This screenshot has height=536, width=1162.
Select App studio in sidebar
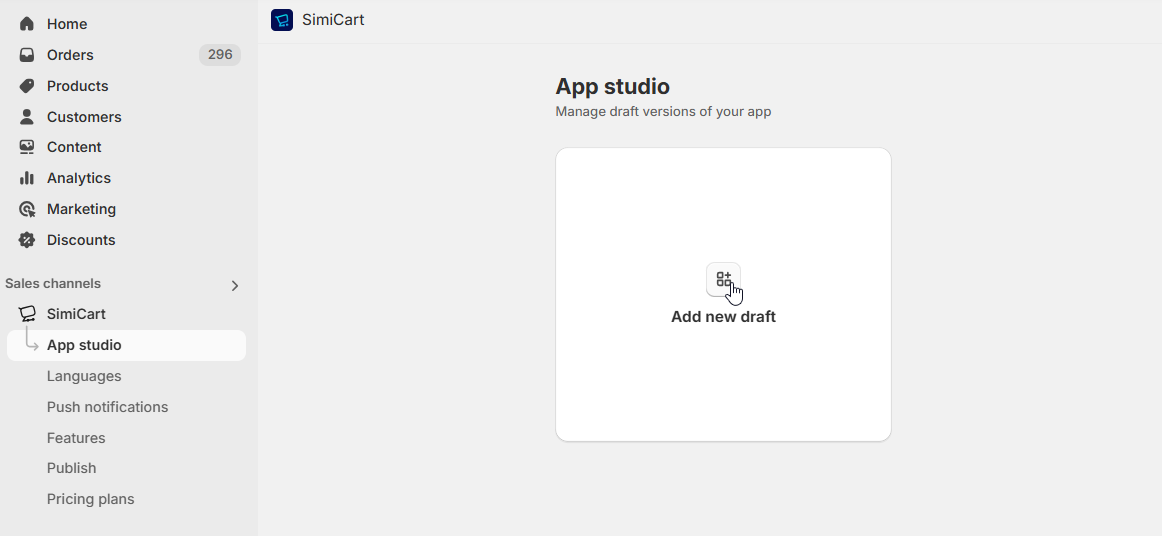(84, 345)
